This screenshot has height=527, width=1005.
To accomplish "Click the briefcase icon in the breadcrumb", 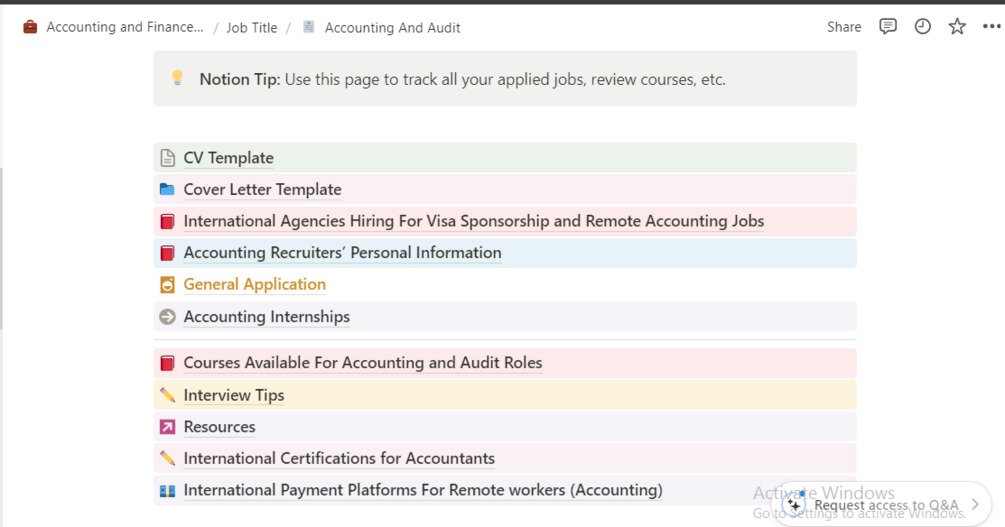I will pyautogui.click(x=31, y=27).
